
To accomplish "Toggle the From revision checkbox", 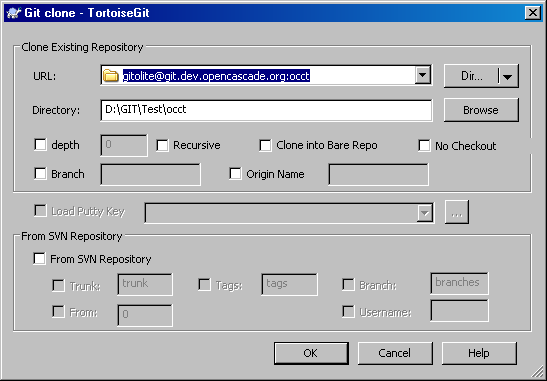I will [x=58, y=312].
